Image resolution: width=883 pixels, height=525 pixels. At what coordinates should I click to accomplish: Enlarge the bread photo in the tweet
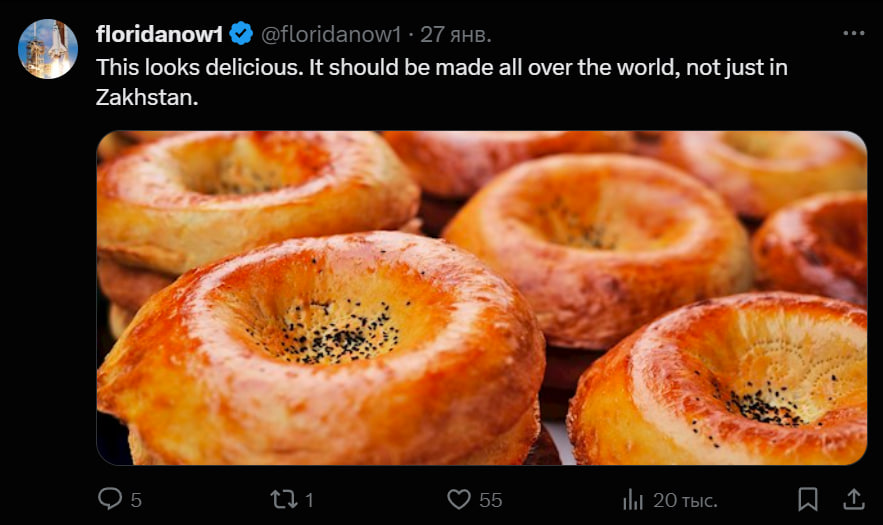pyautogui.click(x=481, y=298)
